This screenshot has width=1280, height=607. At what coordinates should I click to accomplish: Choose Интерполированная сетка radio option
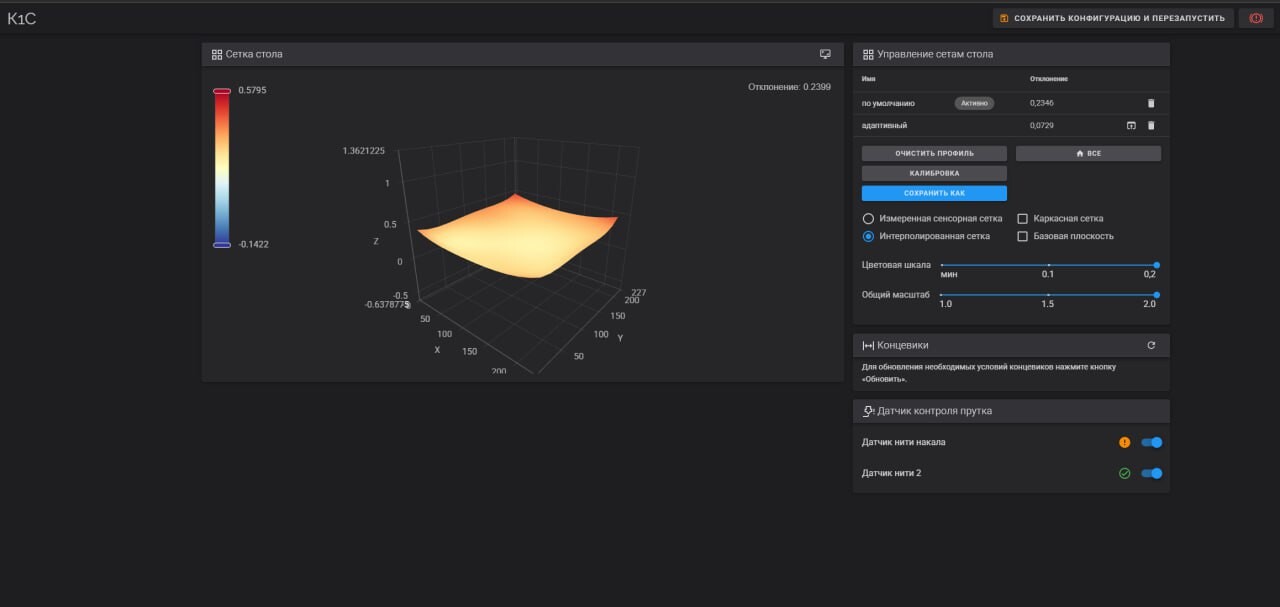coord(868,236)
